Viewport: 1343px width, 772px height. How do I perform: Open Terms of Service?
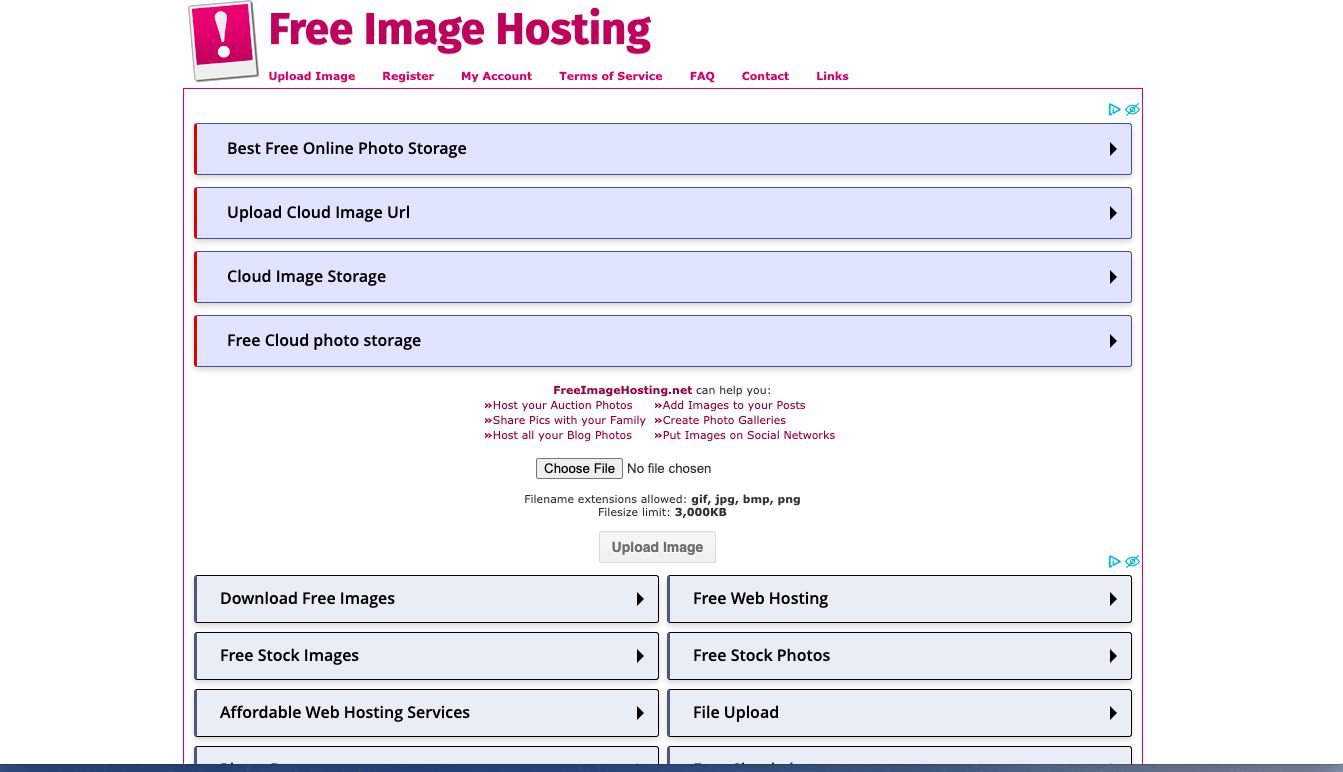[x=611, y=76]
